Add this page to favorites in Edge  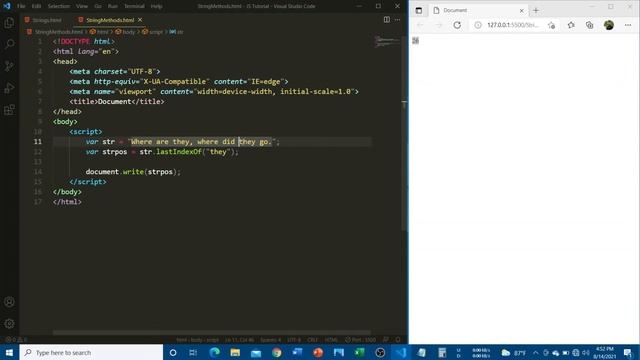pos(551,25)
